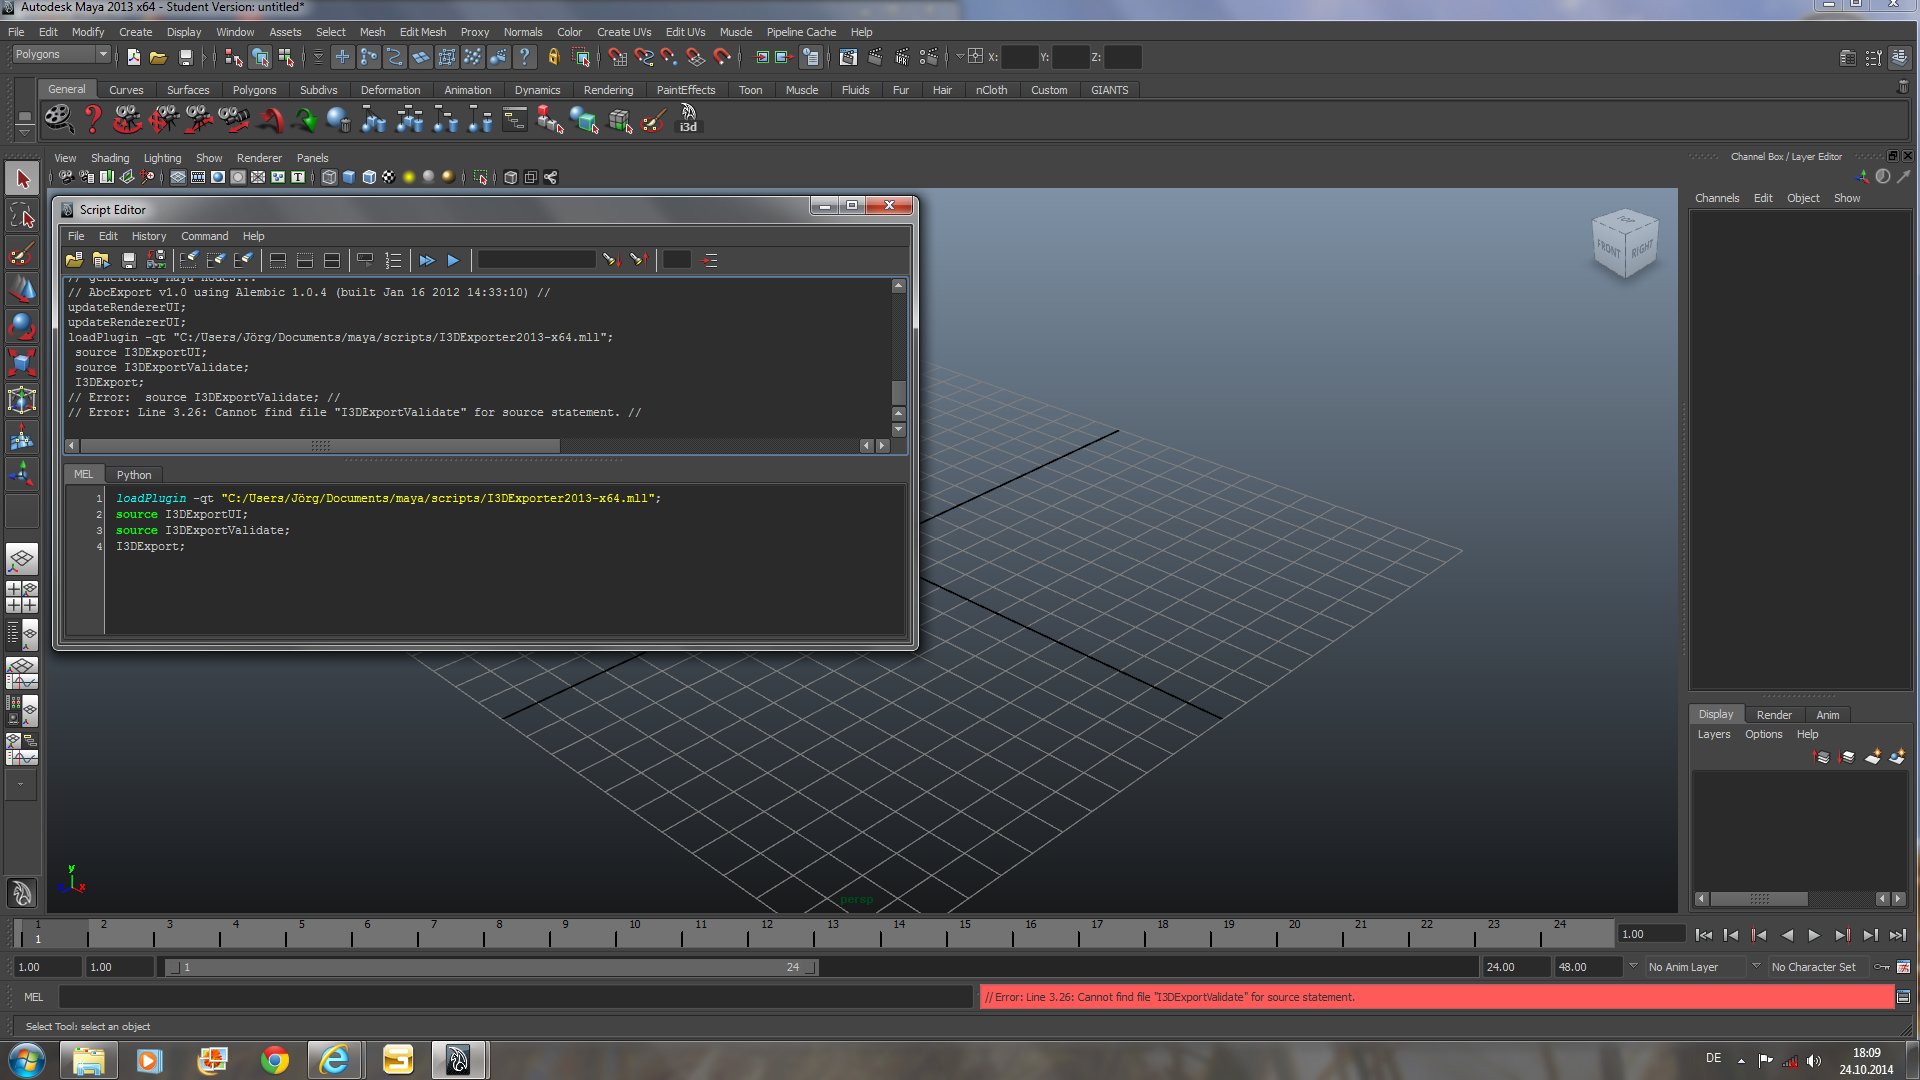1920x1080 pixels.
Task: Click the Snap to Grids magnet icon
Action: coord(617,57)
